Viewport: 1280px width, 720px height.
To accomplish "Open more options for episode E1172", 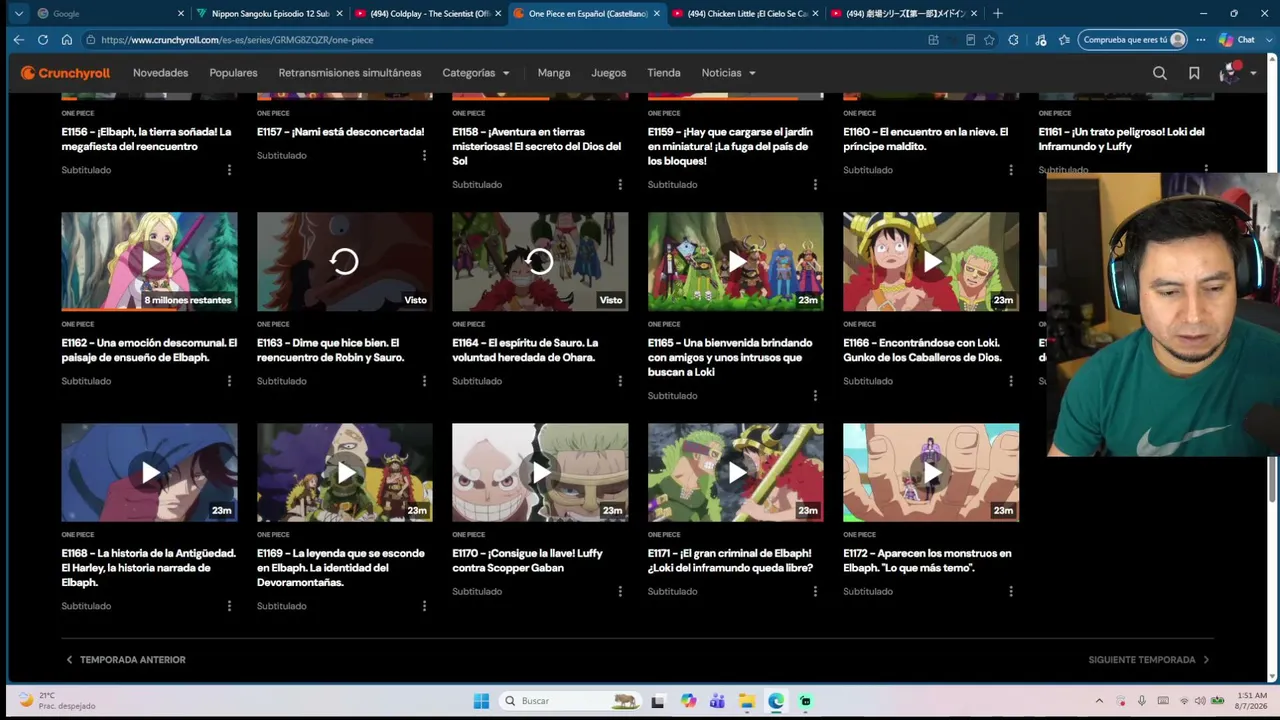I will 1011,591.
